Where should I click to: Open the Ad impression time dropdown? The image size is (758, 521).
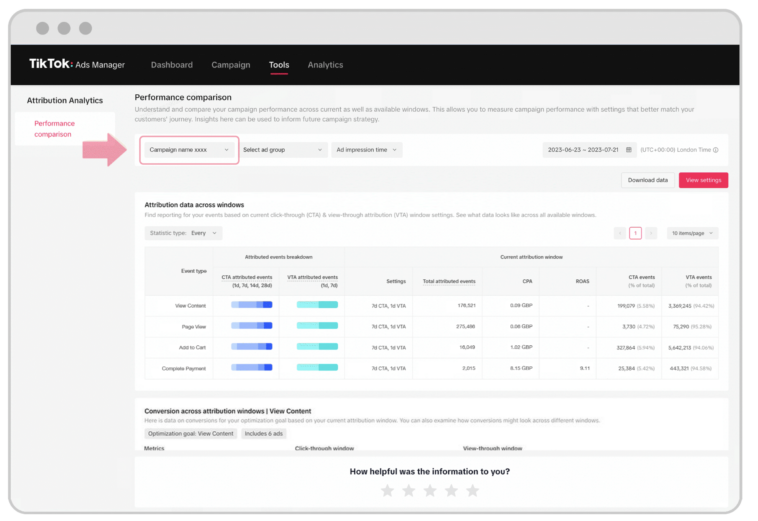pos(366,150)
